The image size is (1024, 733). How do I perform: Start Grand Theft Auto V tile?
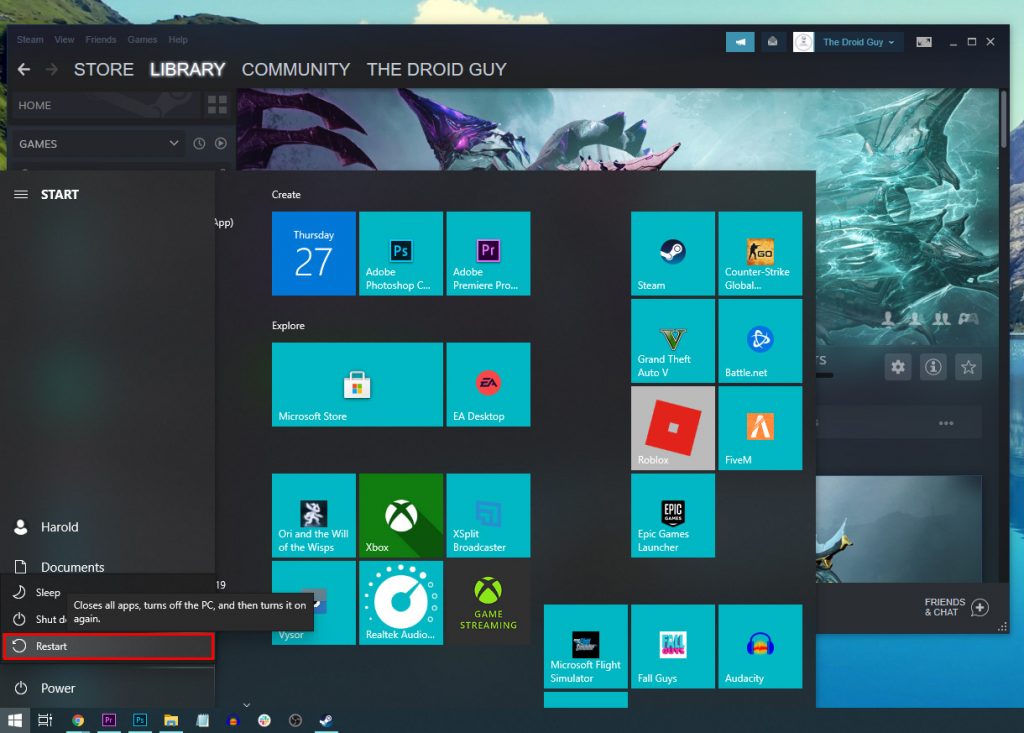[x=673, y=341]
